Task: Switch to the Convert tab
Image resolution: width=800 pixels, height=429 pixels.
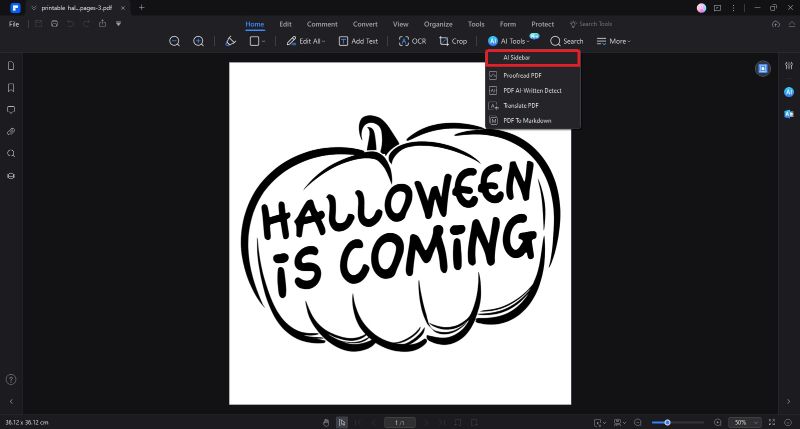Action: [x=365, y=24]
